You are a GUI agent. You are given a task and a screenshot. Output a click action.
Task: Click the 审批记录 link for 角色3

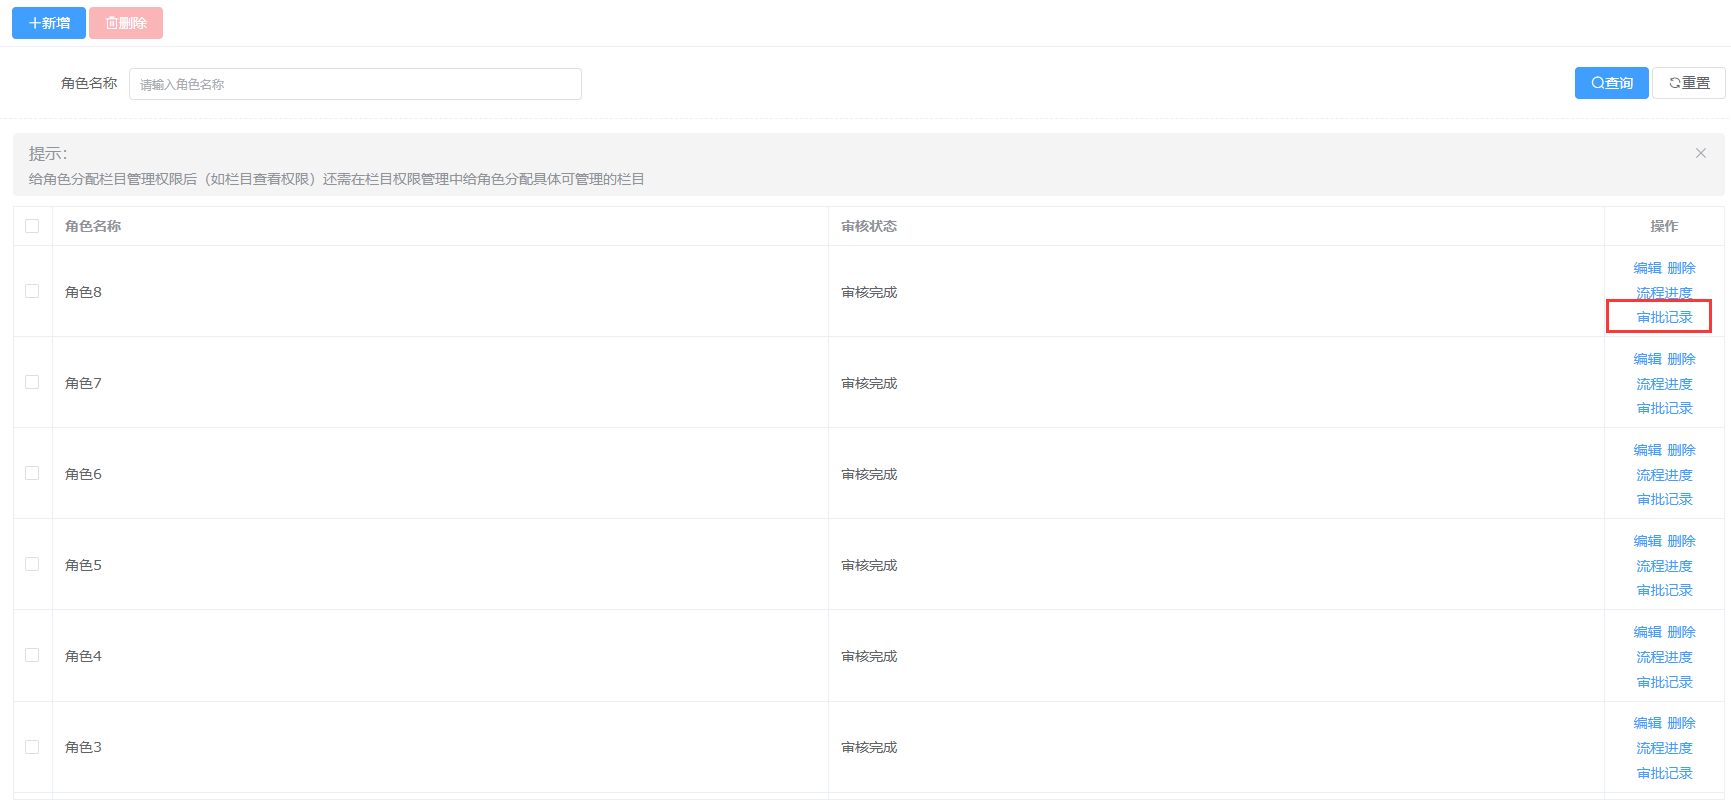coord(1664,773)
